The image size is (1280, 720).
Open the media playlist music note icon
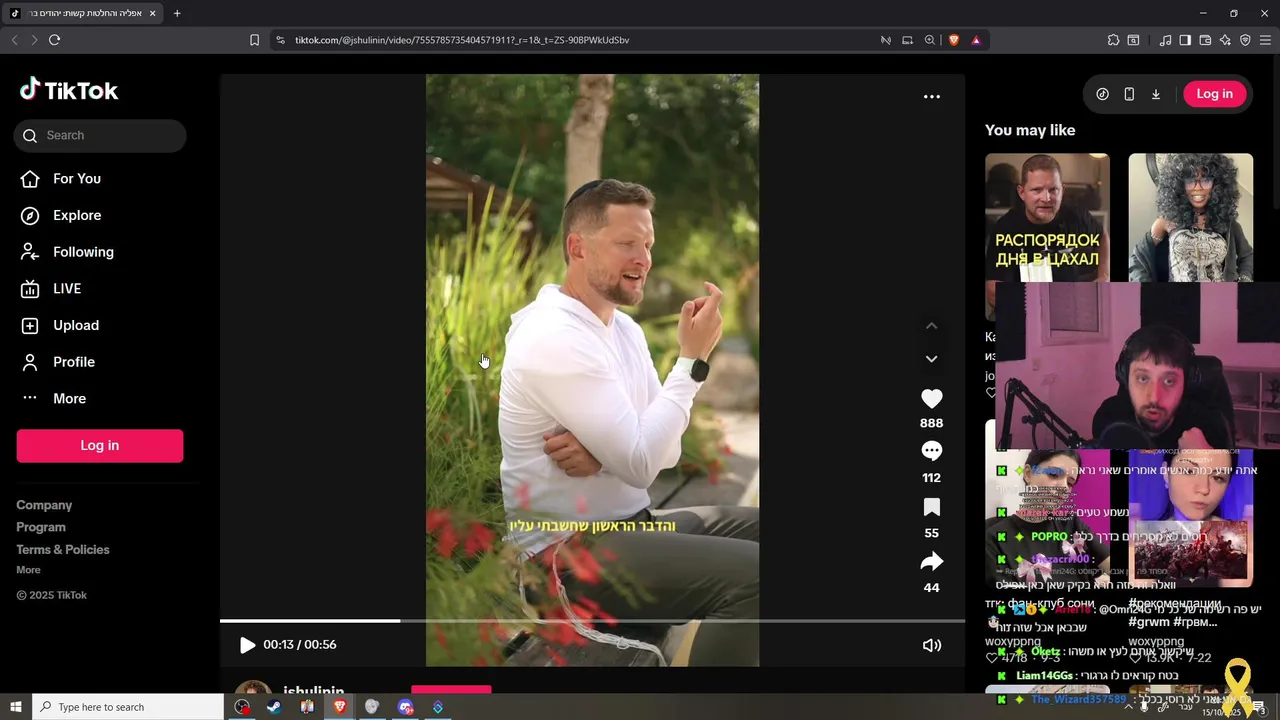(1165, 40)
